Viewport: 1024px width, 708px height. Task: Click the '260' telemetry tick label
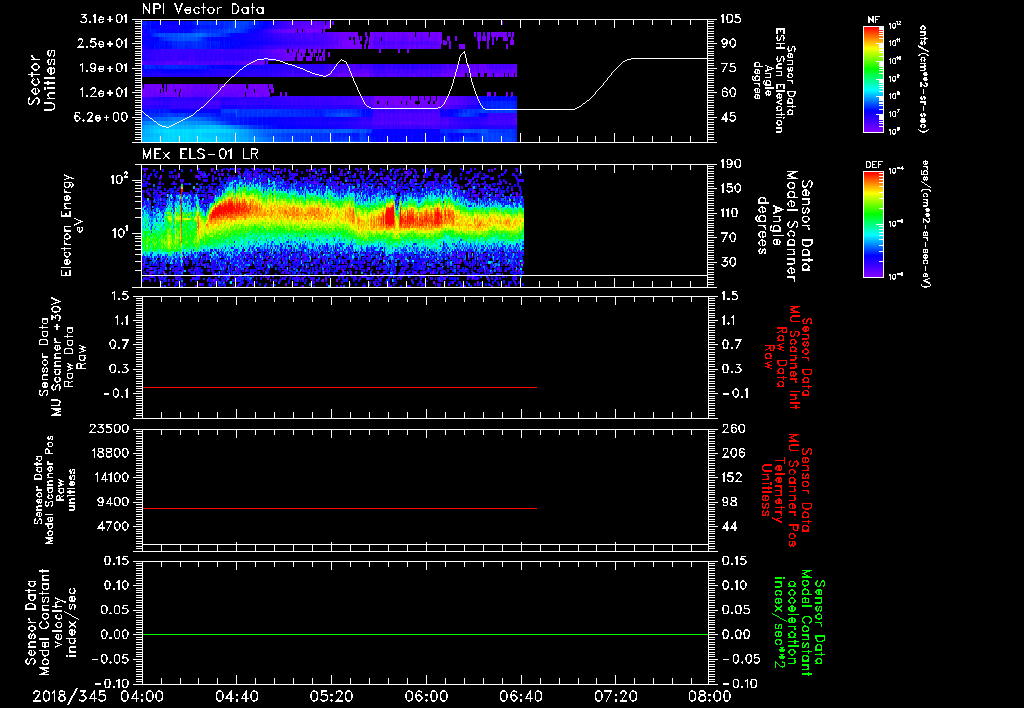(731, 428)
